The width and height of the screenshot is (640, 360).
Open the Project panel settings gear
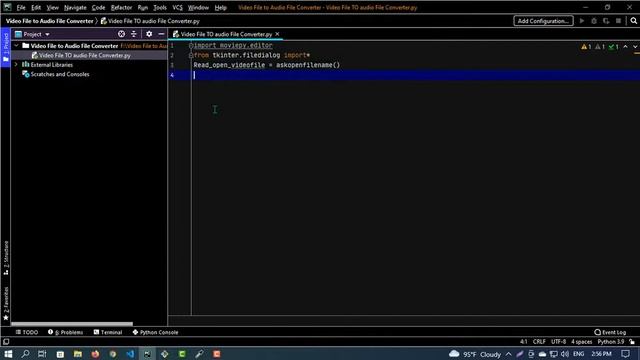149,34
